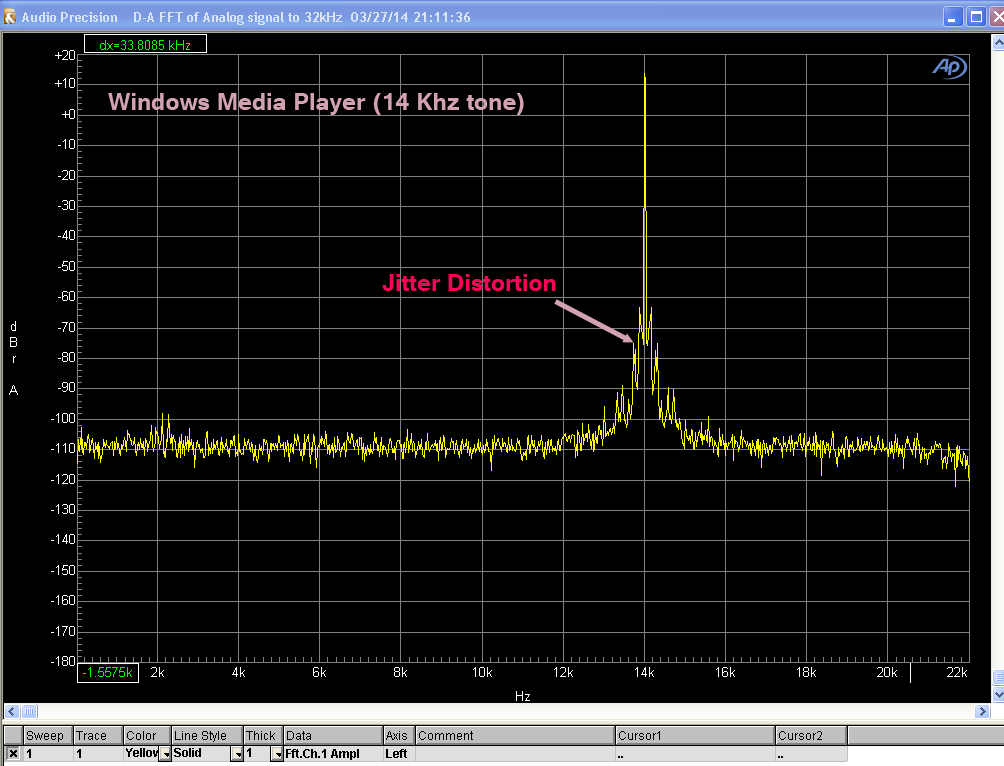Click the horizontal scrollbar left arrow
1004x766 pixels.
pos(11,711)
